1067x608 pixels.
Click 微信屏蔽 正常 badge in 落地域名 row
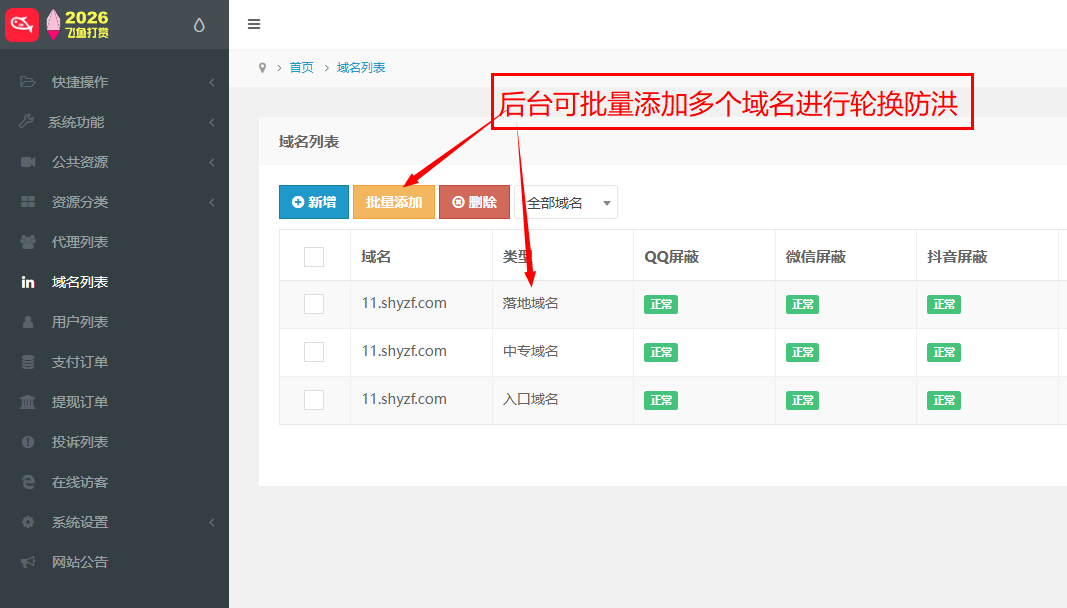coord(802,304)
